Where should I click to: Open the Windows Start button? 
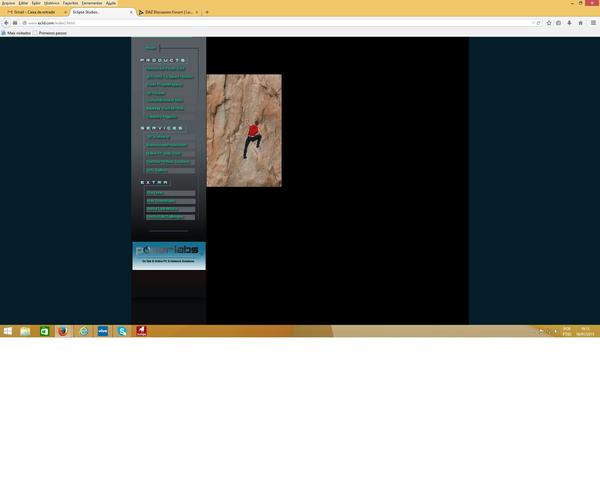(x=8, y=331)
